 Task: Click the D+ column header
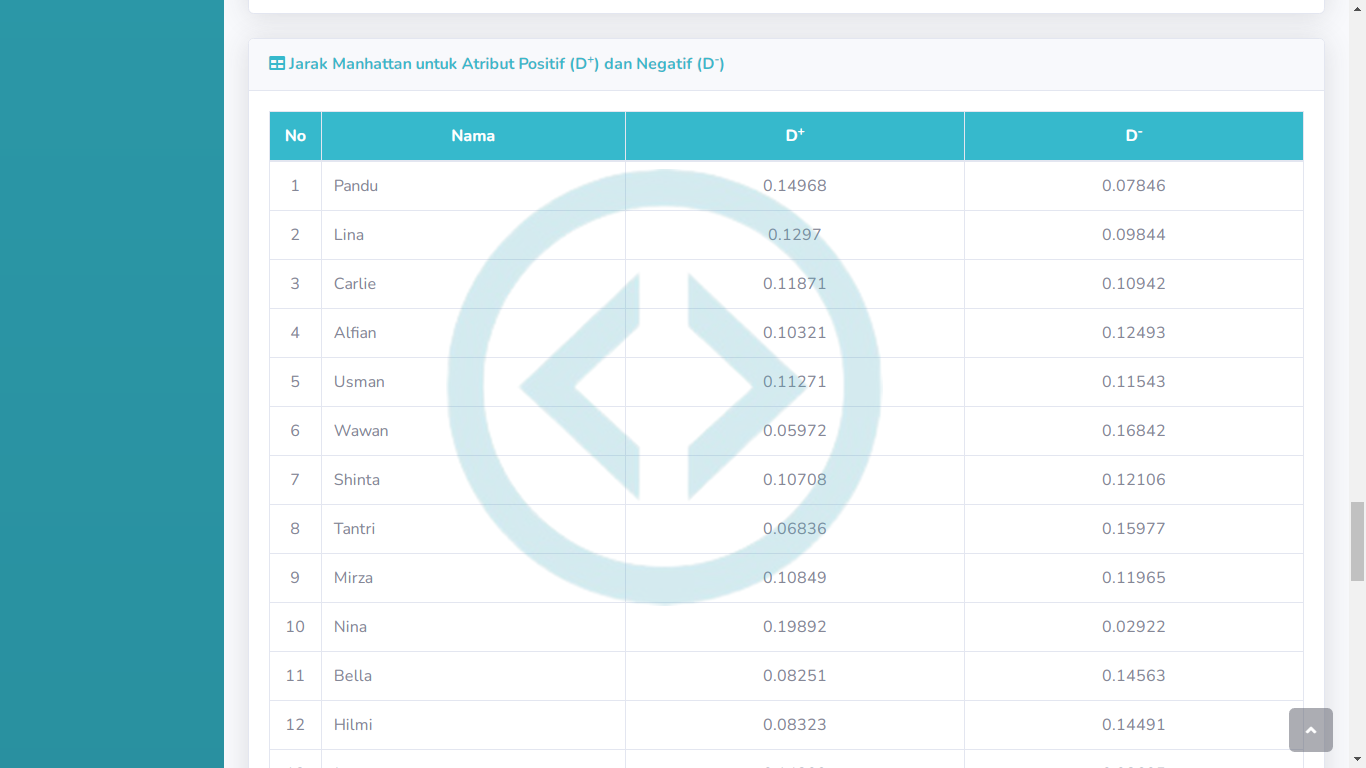click(x=795, y=136)
